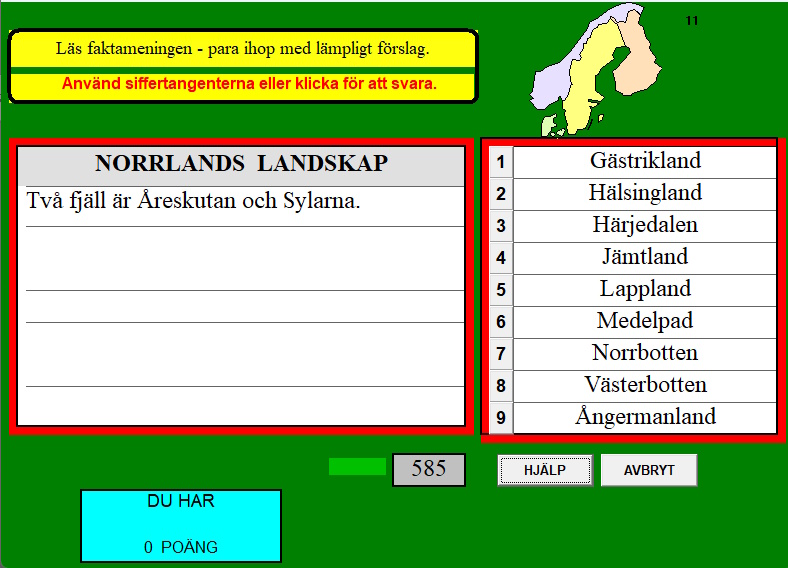Screen dimensions: 788x568
Task: Click the fact sentence about Åreskutan and Sylarna
Action: [193, 202]
